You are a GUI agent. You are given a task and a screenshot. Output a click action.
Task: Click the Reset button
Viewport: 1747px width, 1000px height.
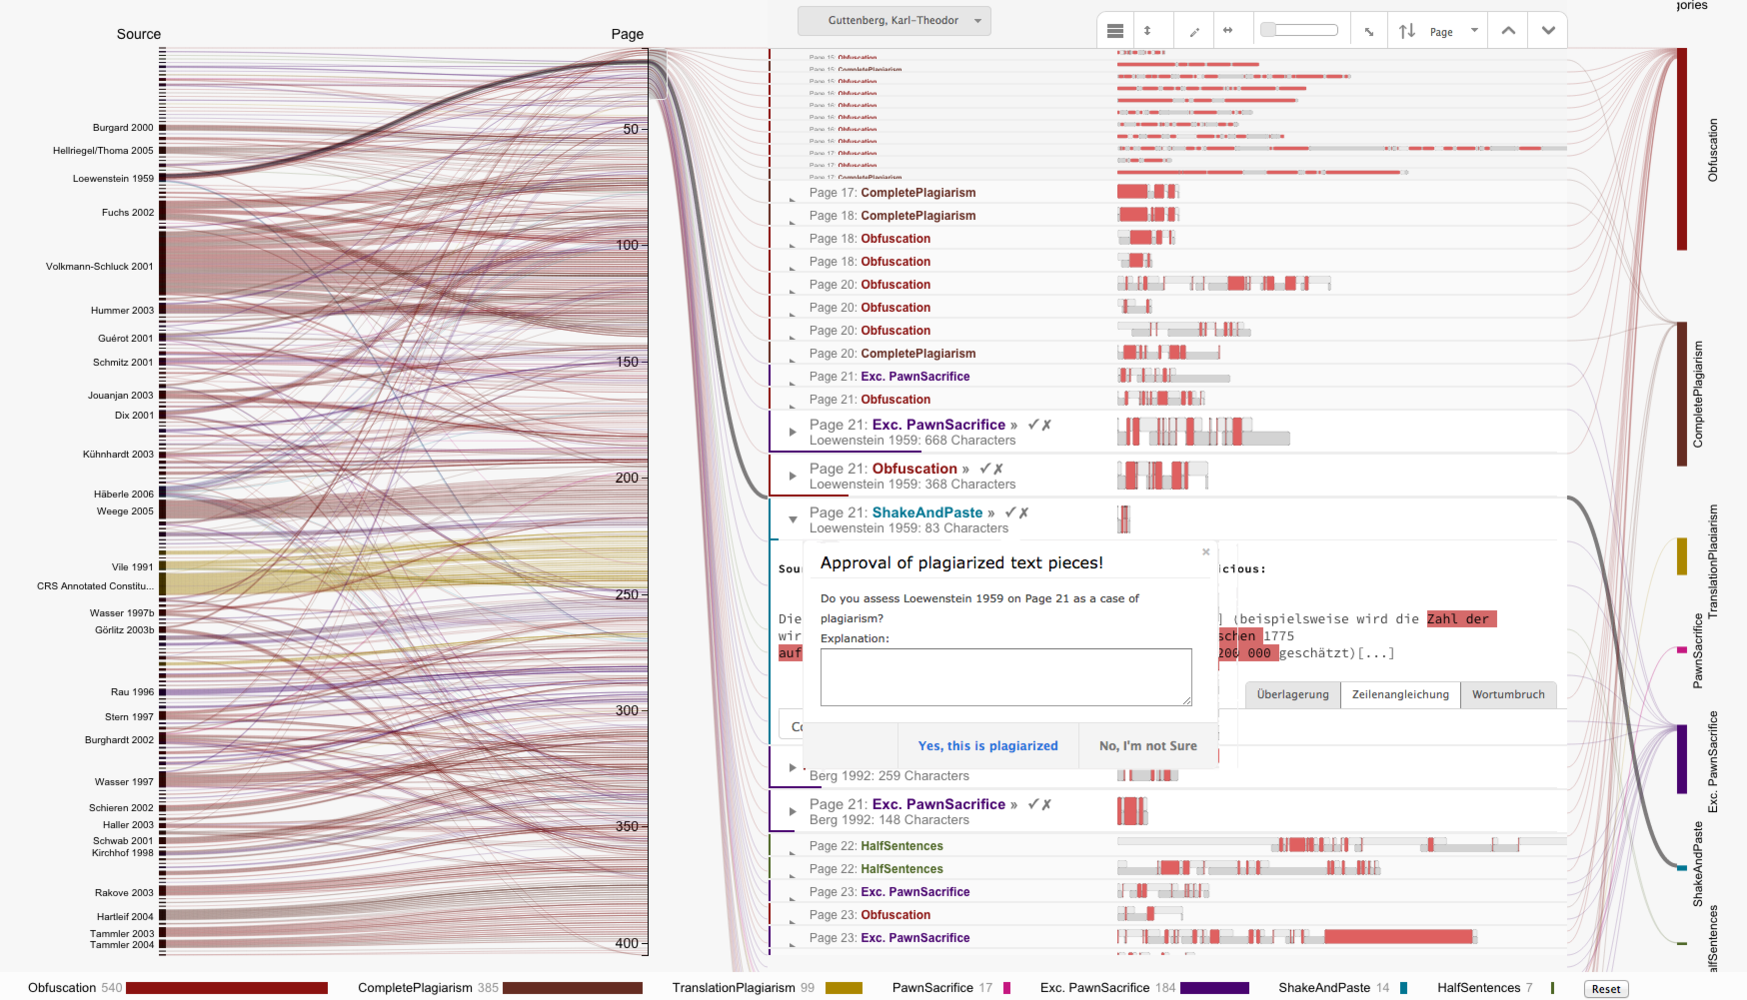click(x=1605, y=988)
